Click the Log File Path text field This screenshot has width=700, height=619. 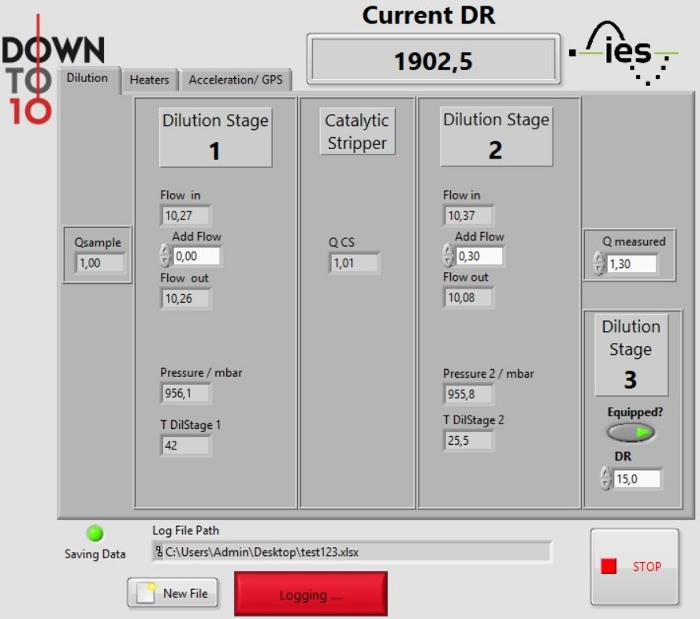tap(352, 552)
